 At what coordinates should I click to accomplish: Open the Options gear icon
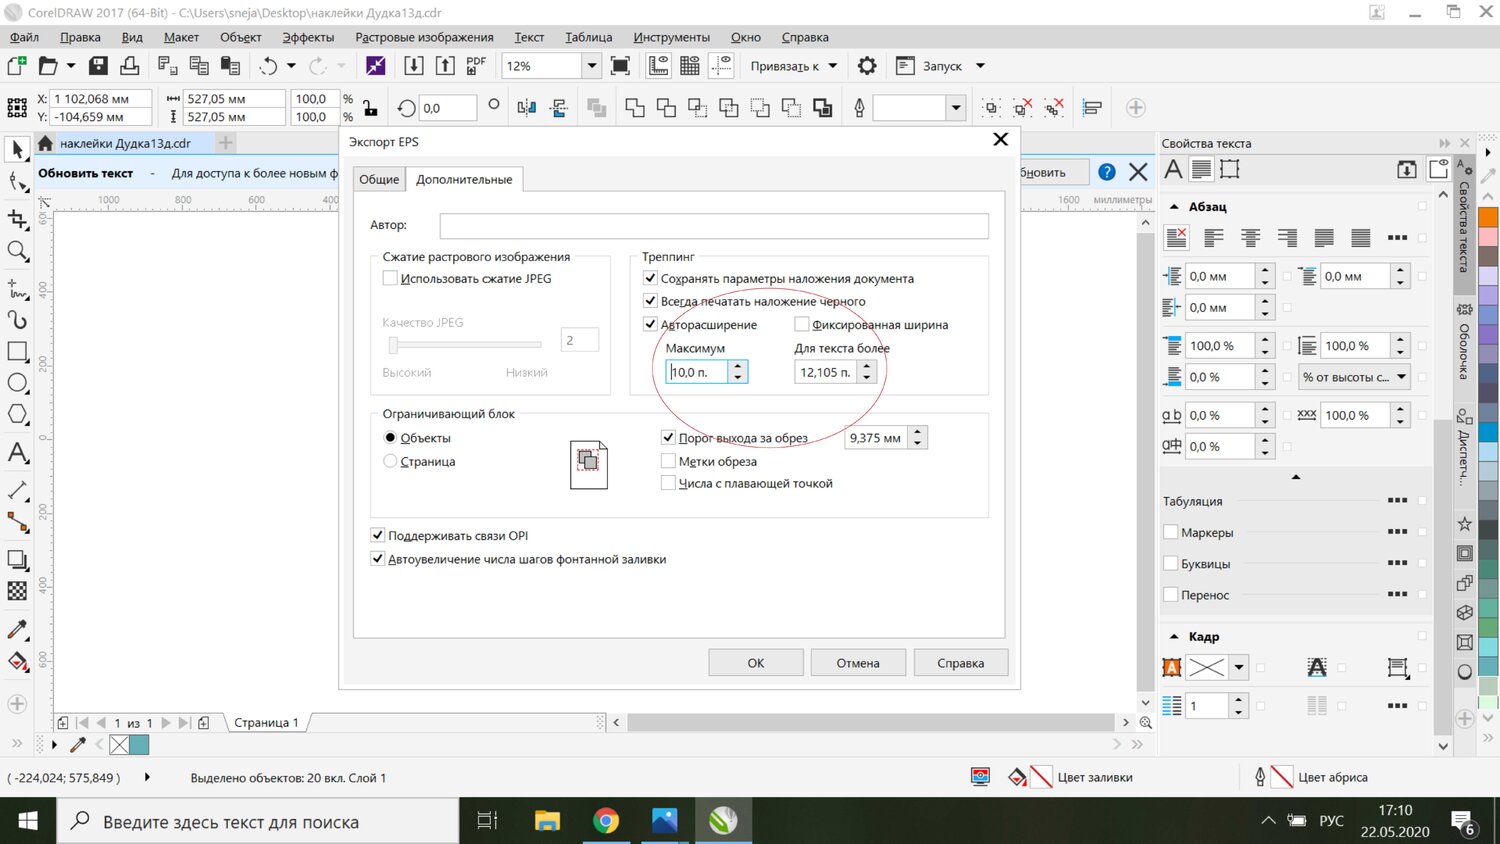[x=867, y=66]
